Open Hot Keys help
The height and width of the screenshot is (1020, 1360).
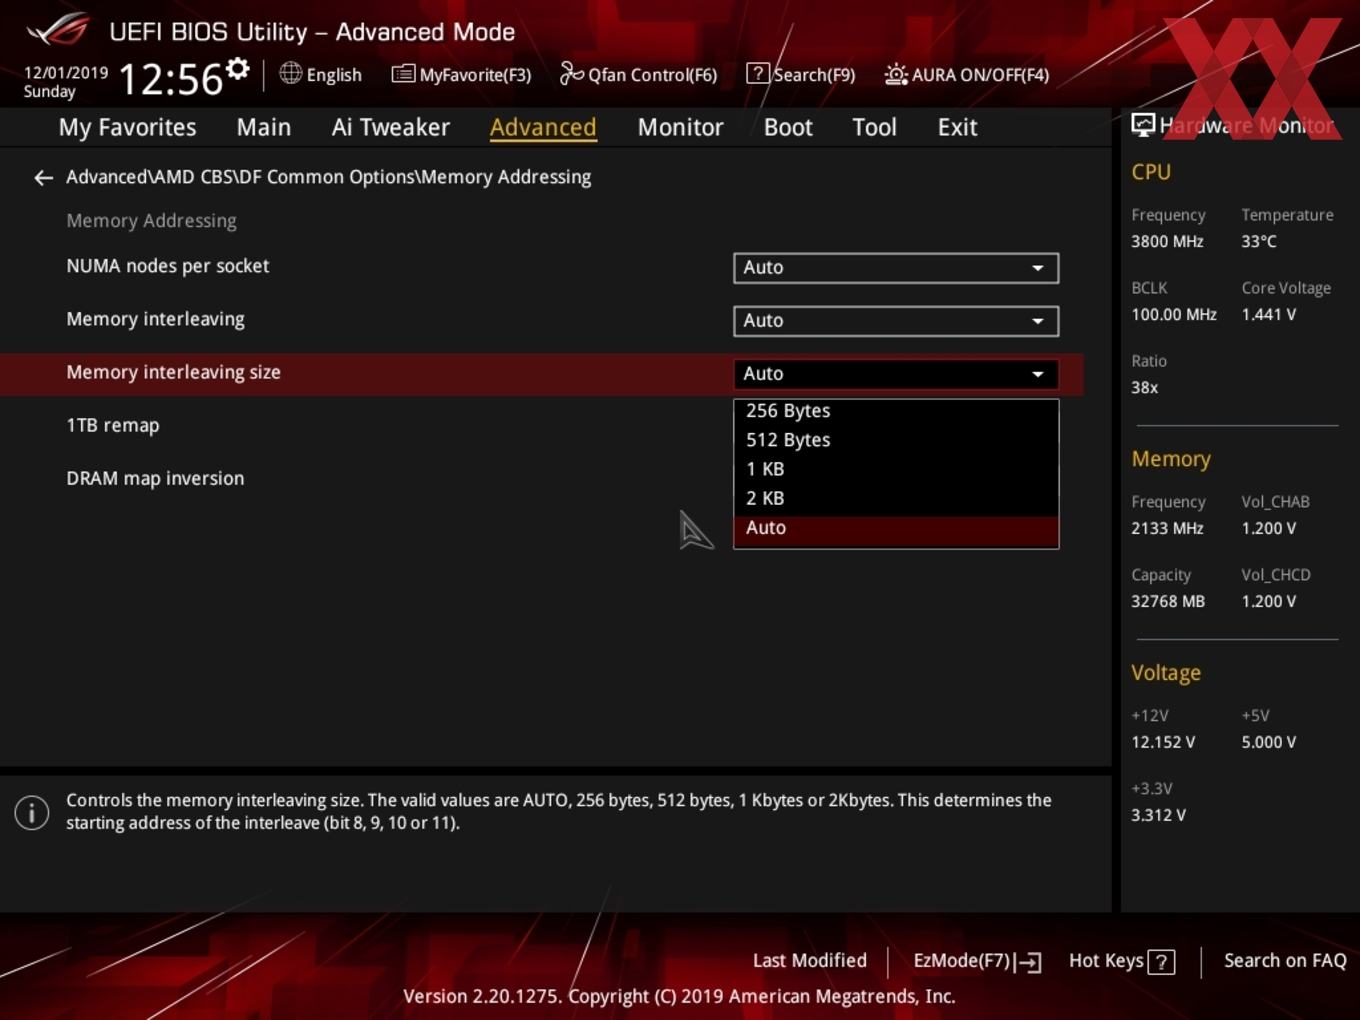coord(1106,961)
